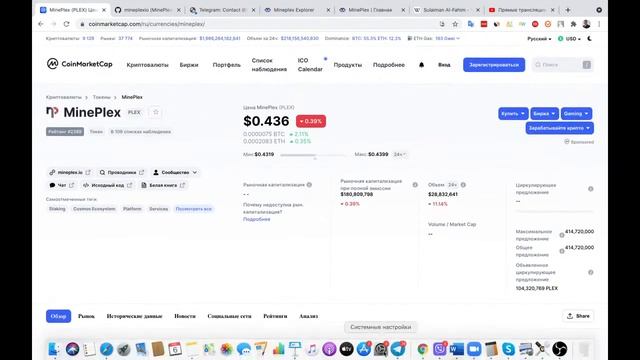Open Microsoft Word in the Dock

tap(457, 349)
